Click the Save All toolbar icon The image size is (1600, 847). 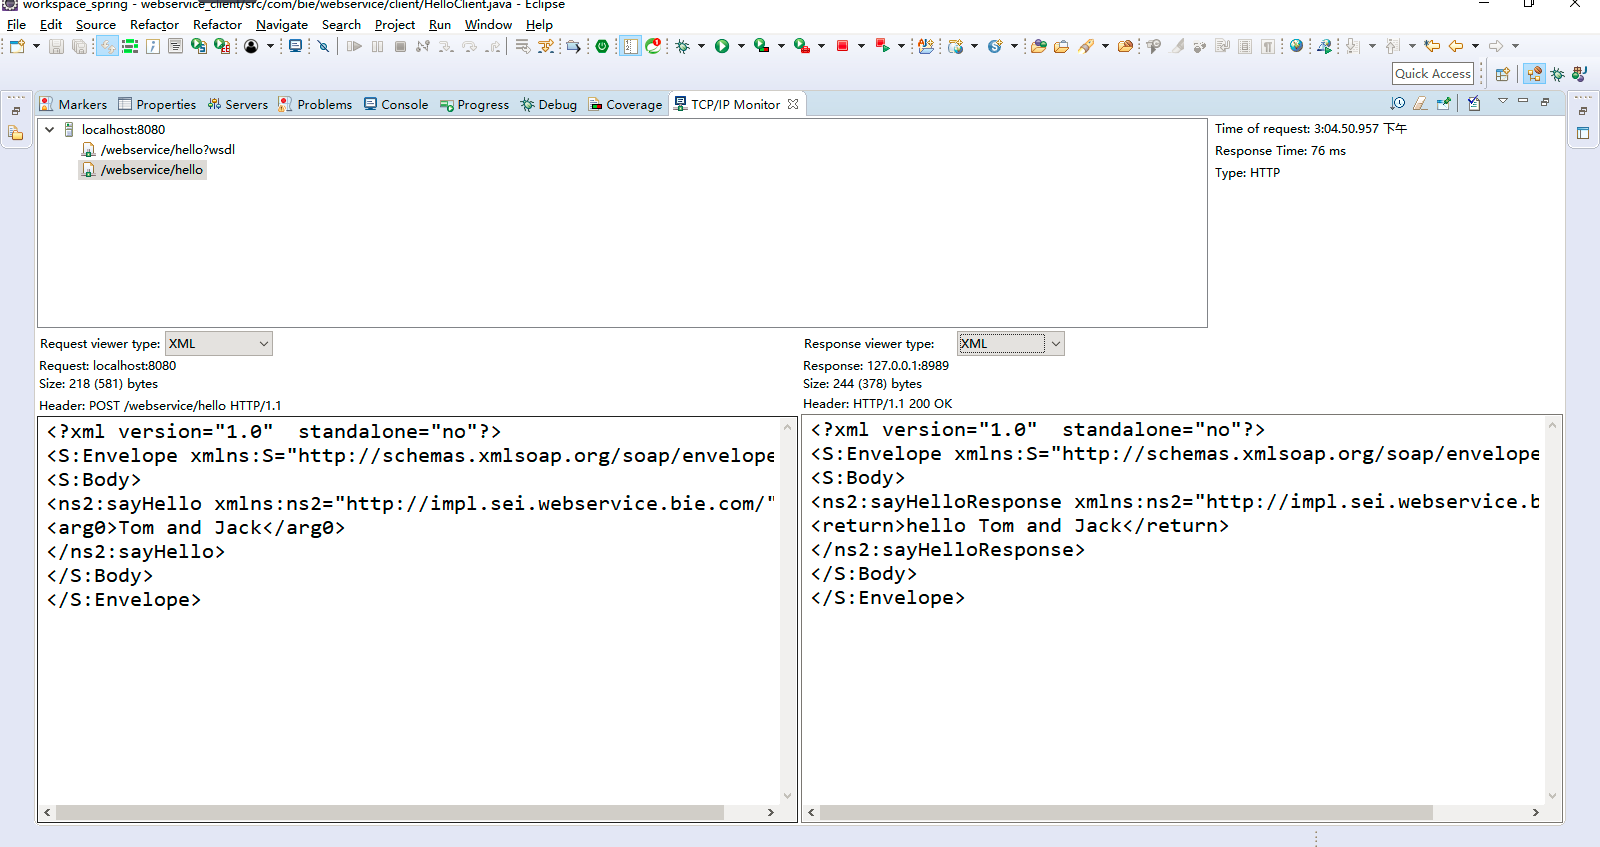[x=79, y=46]
